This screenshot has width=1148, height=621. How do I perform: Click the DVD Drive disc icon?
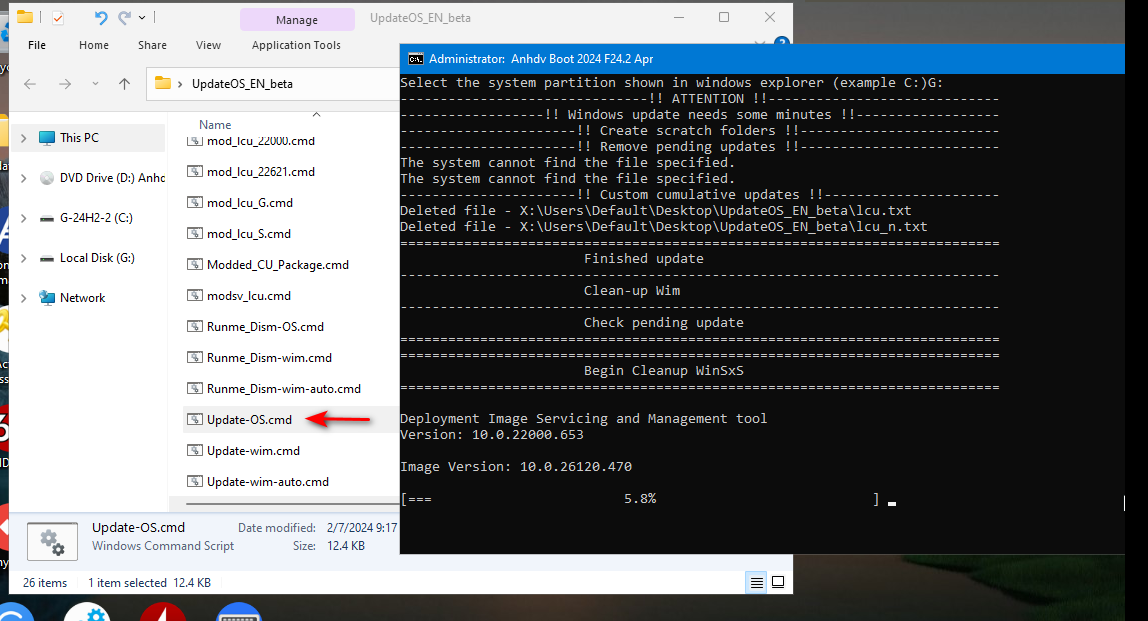(x=47, y=178)
